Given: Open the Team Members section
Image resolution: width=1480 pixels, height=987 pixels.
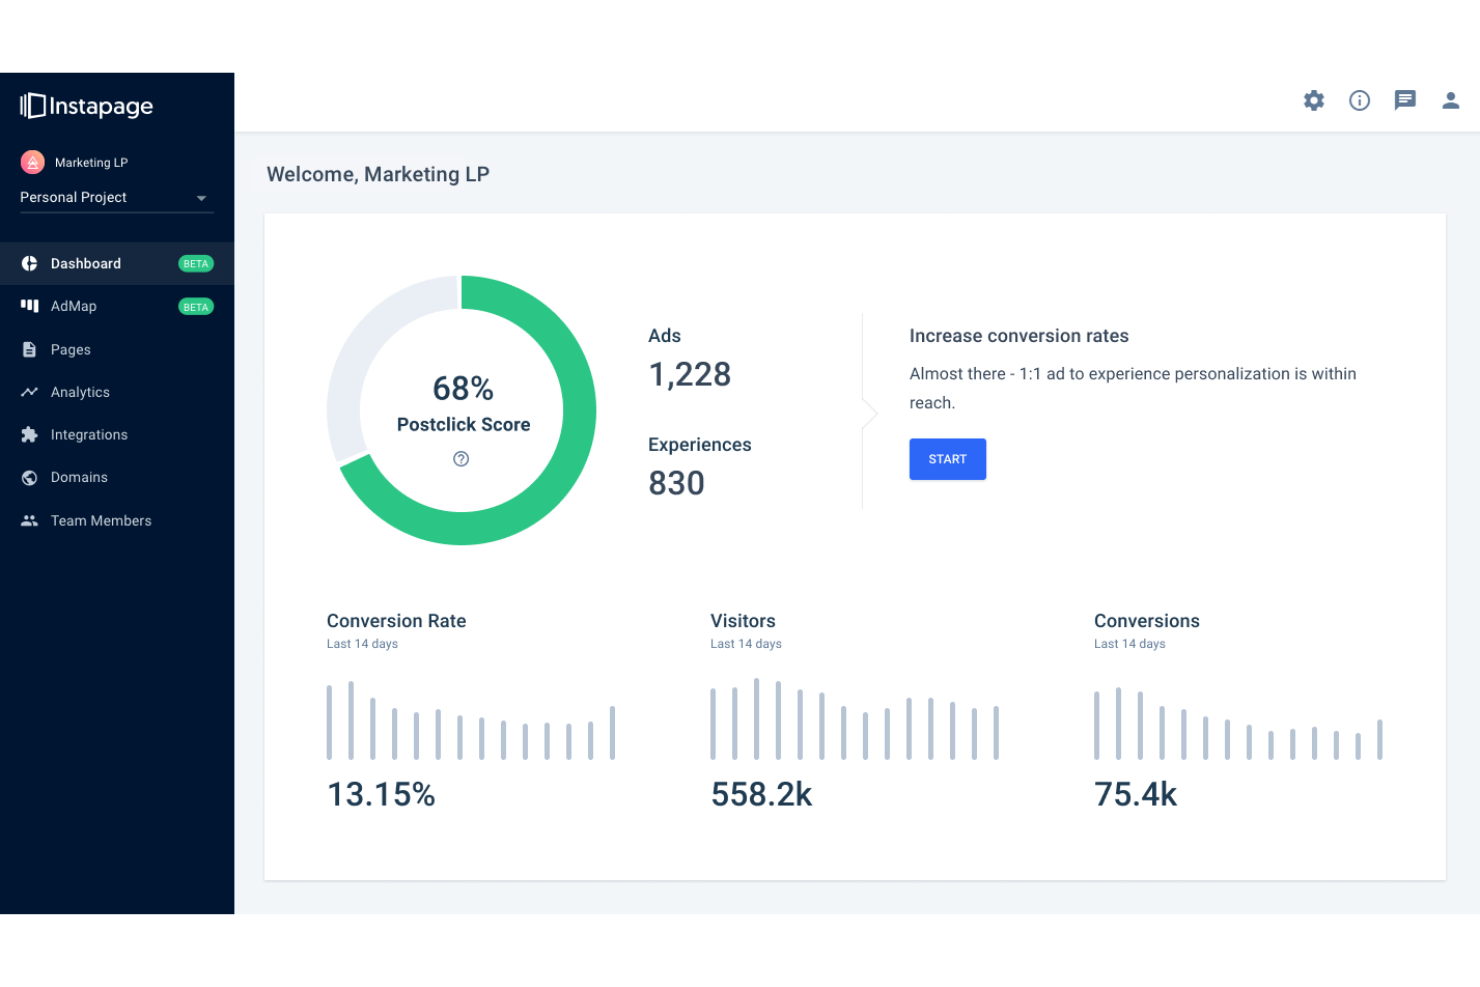Looking at the screenshot, I should tap(100, 520).
